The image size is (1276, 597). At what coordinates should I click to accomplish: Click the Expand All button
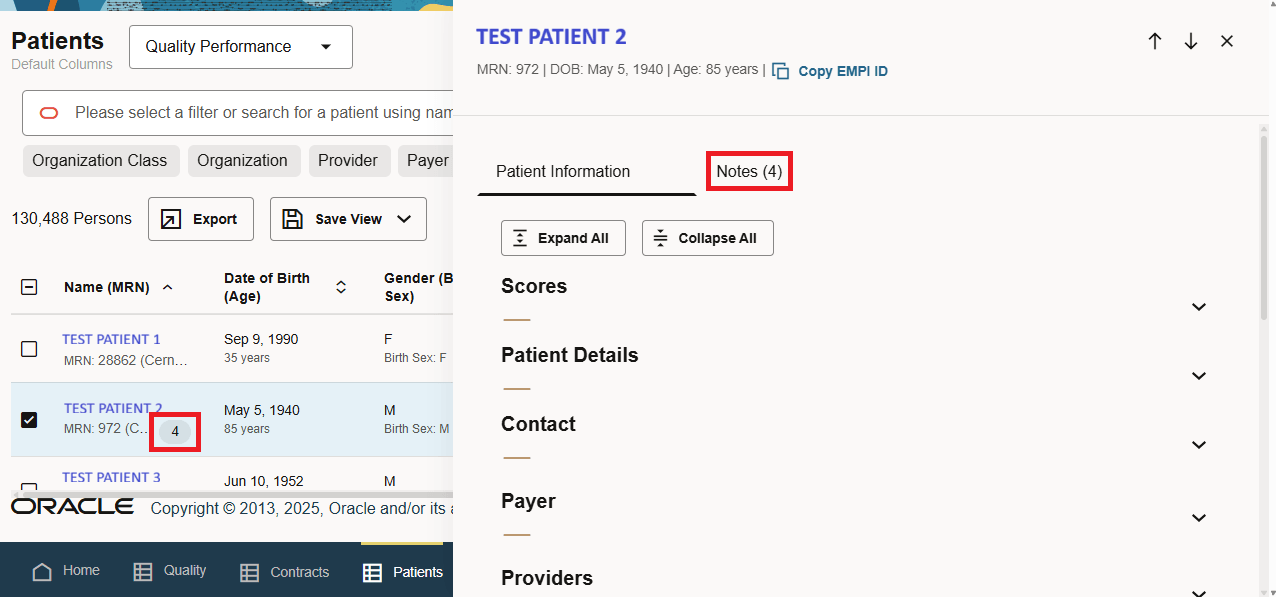pyautogui.click(x=563, y=238)
